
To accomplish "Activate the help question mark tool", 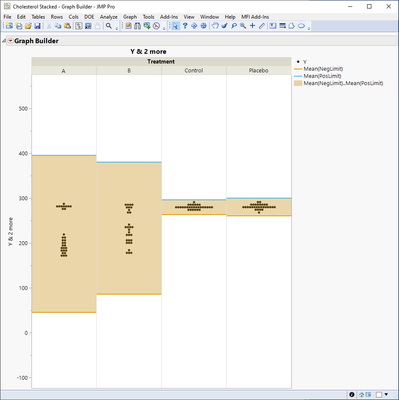I will click(x=185, y=26).
